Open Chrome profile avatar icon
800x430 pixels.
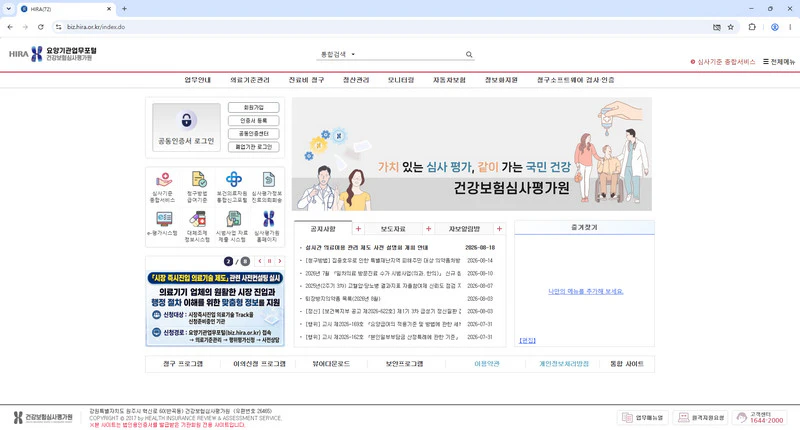[774, 27]
